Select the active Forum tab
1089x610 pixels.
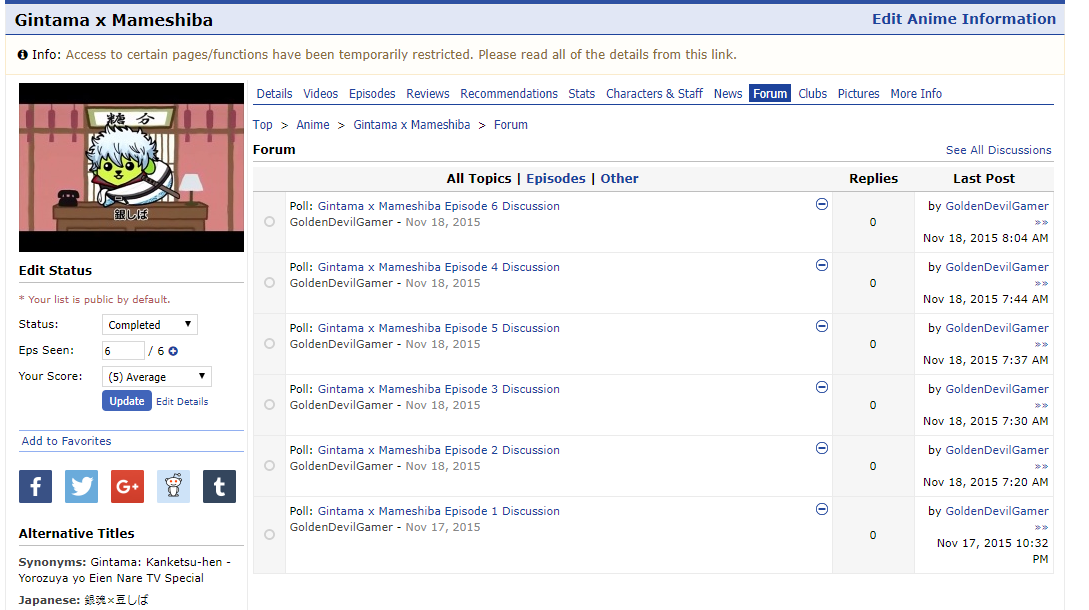coord(770,94)
